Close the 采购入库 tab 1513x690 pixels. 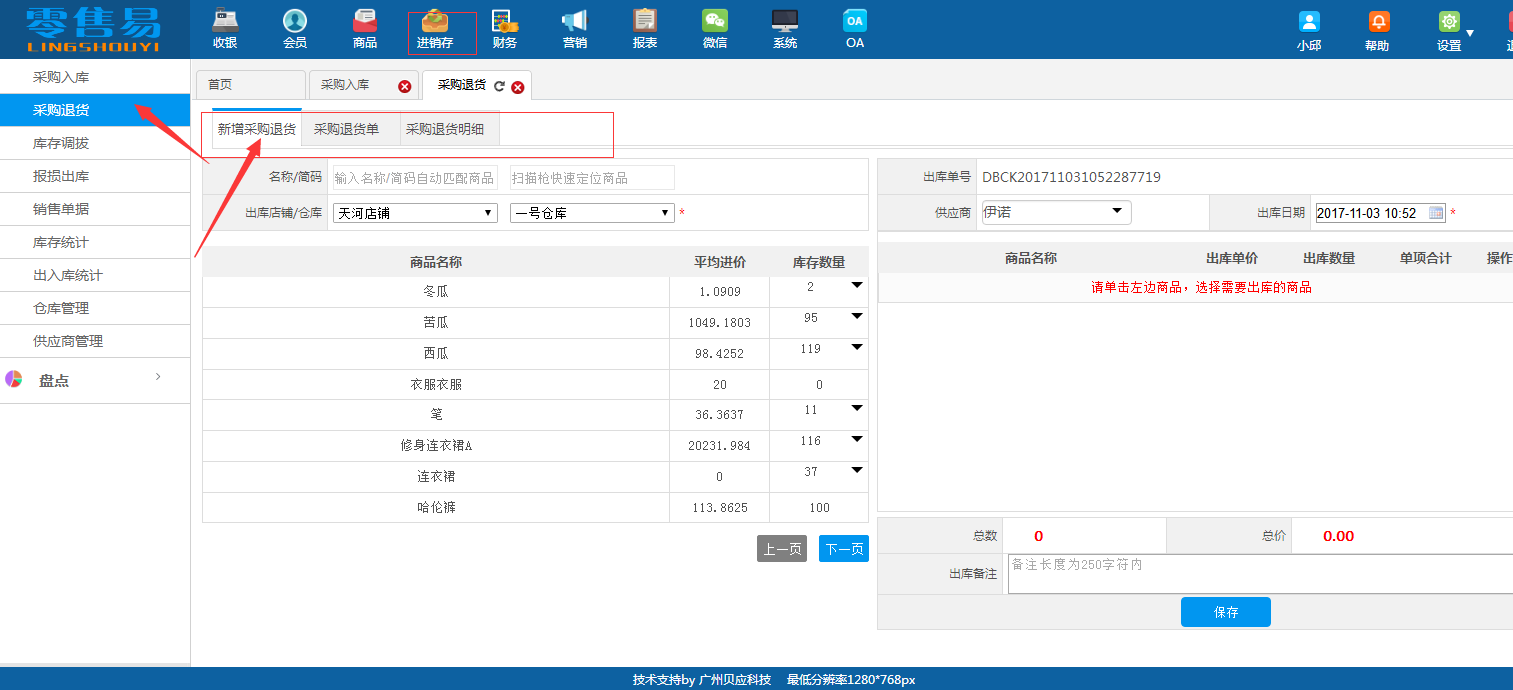405,87
